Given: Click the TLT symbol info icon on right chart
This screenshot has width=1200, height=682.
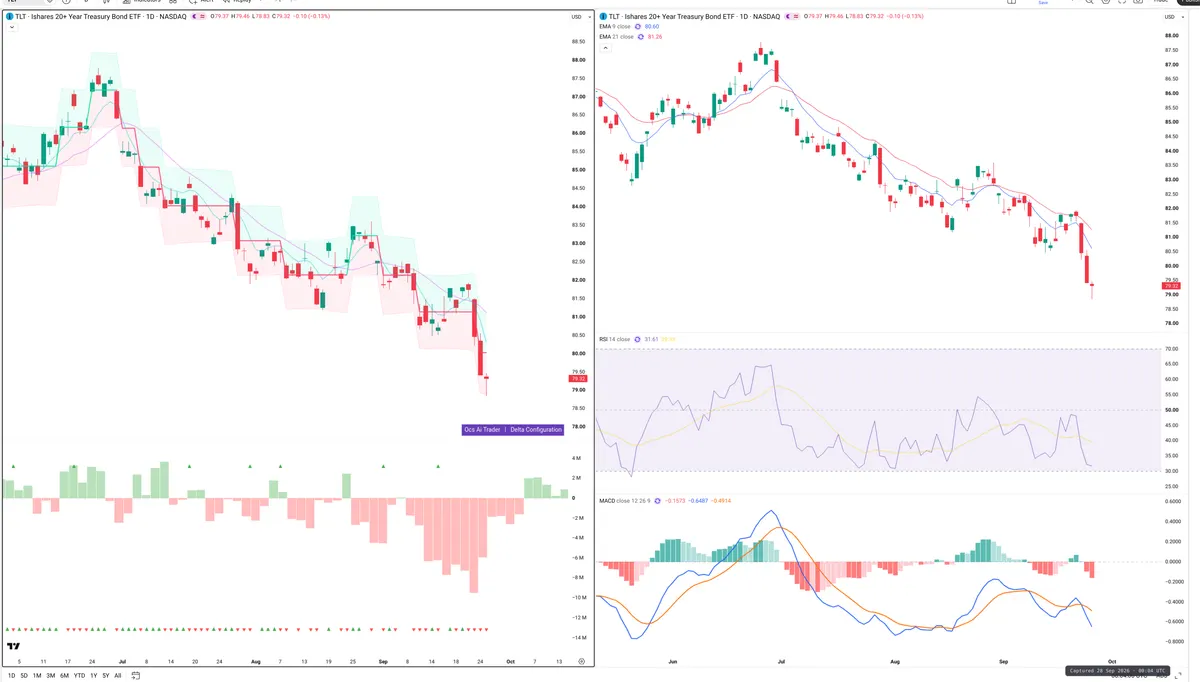Looking at the screenshot, I should click(x=603, y=16).
